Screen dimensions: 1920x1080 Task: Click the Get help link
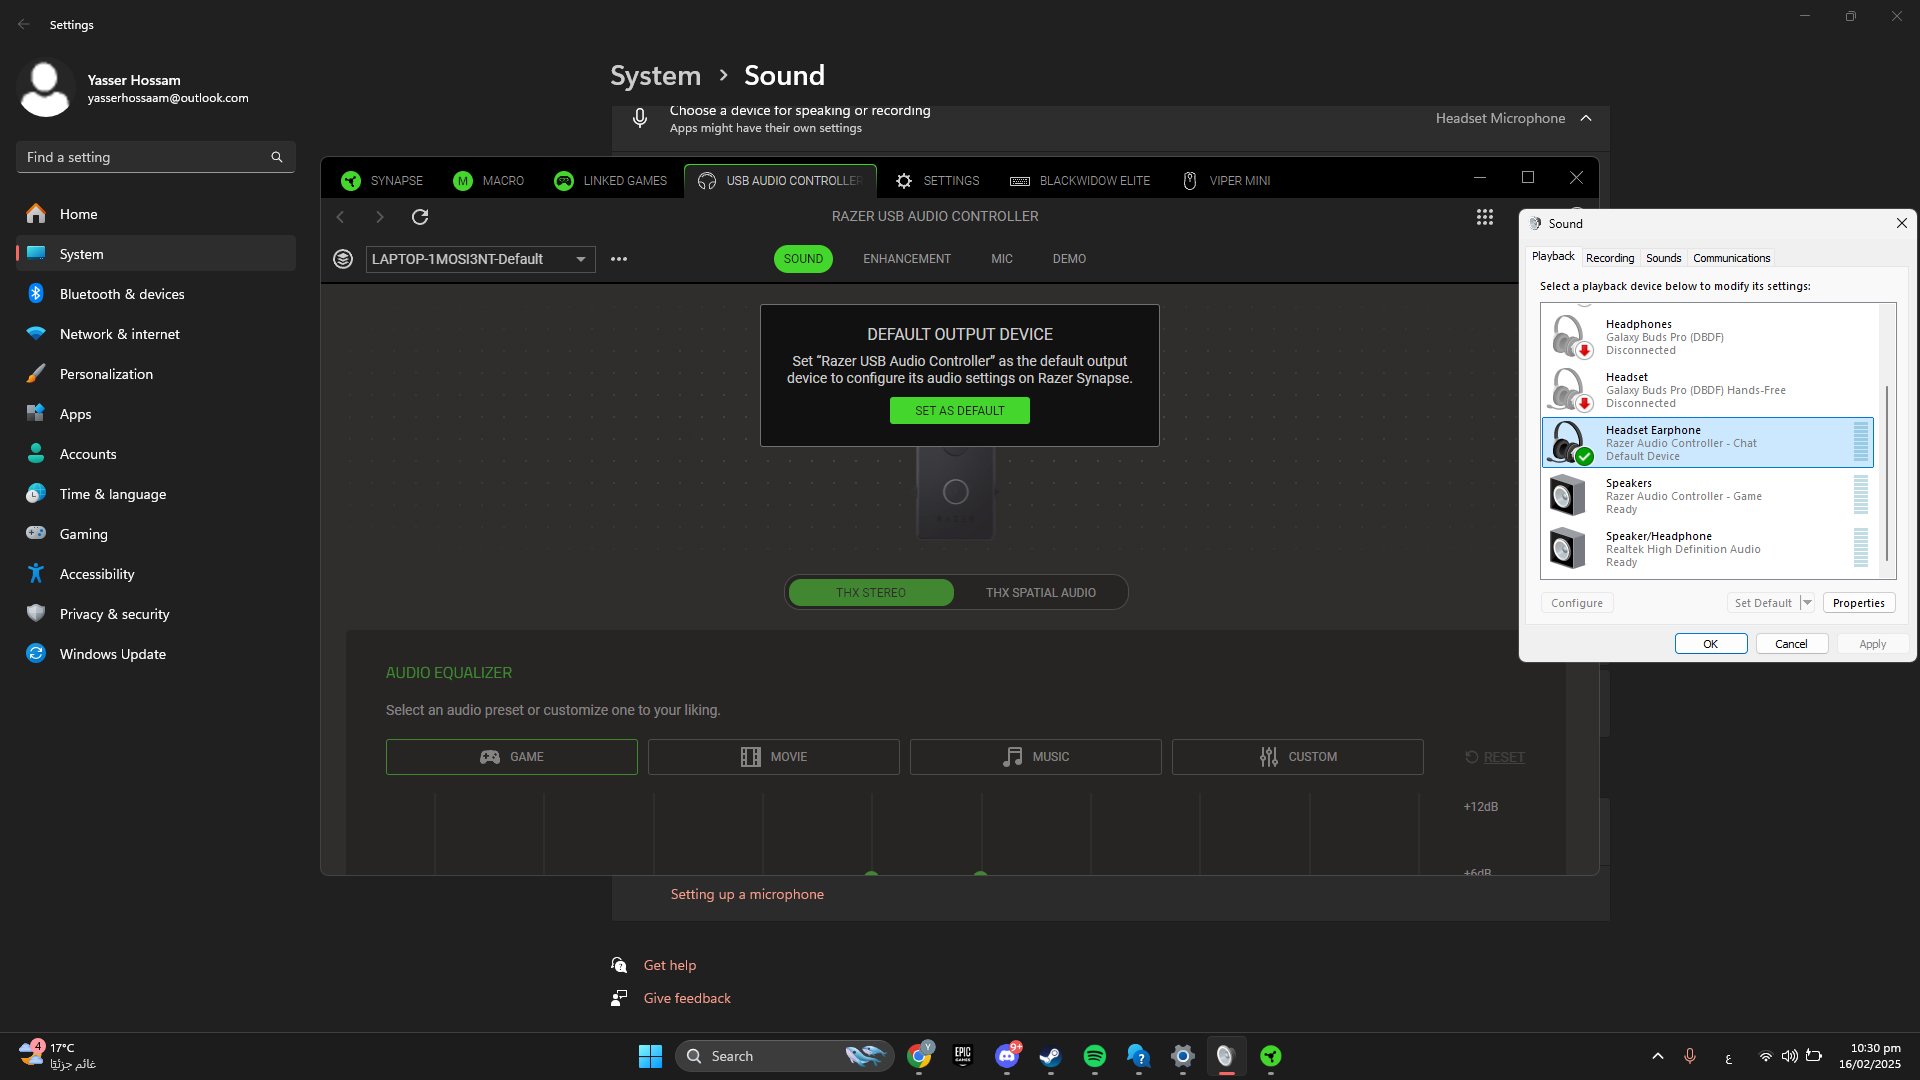(x=669, y=965)
